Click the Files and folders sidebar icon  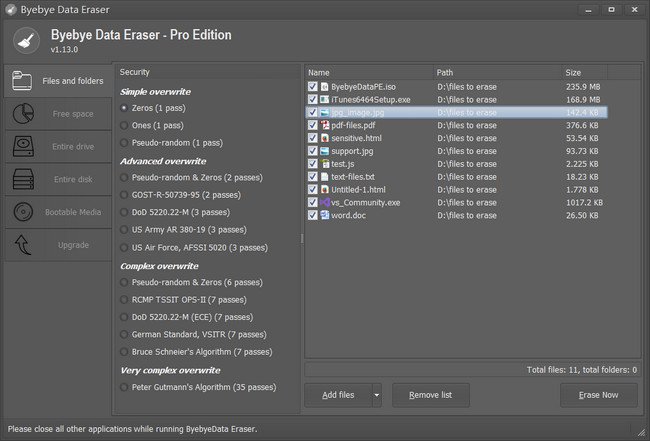pyautogui.click(x=22, y=80)
